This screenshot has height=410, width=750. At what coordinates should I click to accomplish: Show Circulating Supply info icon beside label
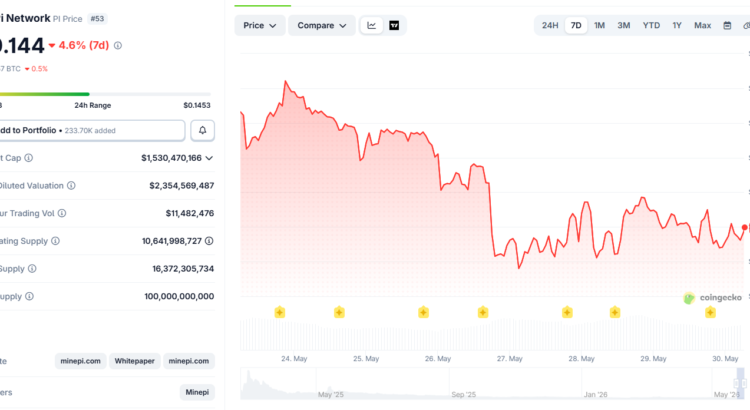pos(55,241)
